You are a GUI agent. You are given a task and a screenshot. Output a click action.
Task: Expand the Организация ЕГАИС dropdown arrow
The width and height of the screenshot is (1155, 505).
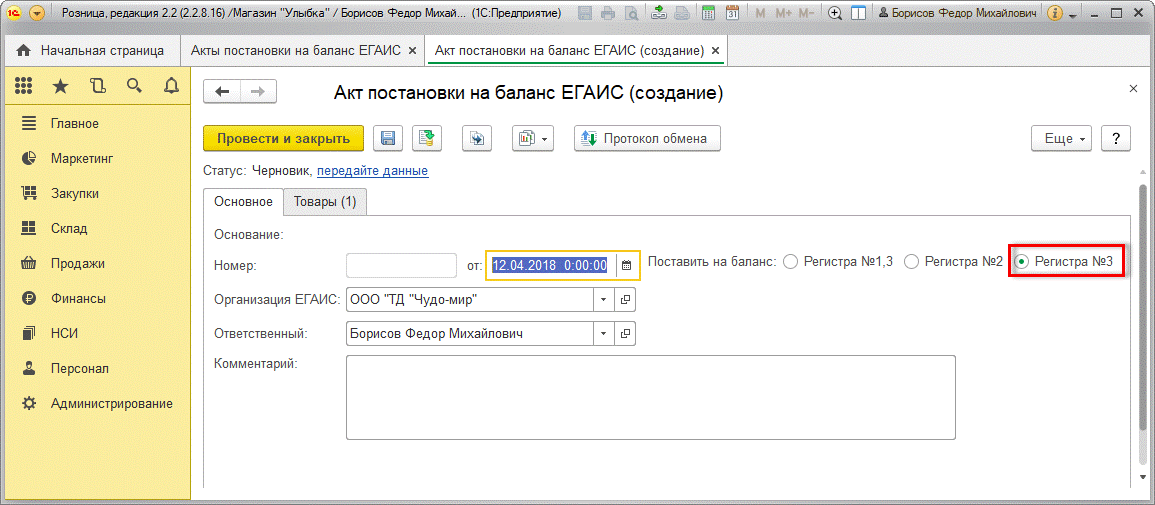click(603, 300)
